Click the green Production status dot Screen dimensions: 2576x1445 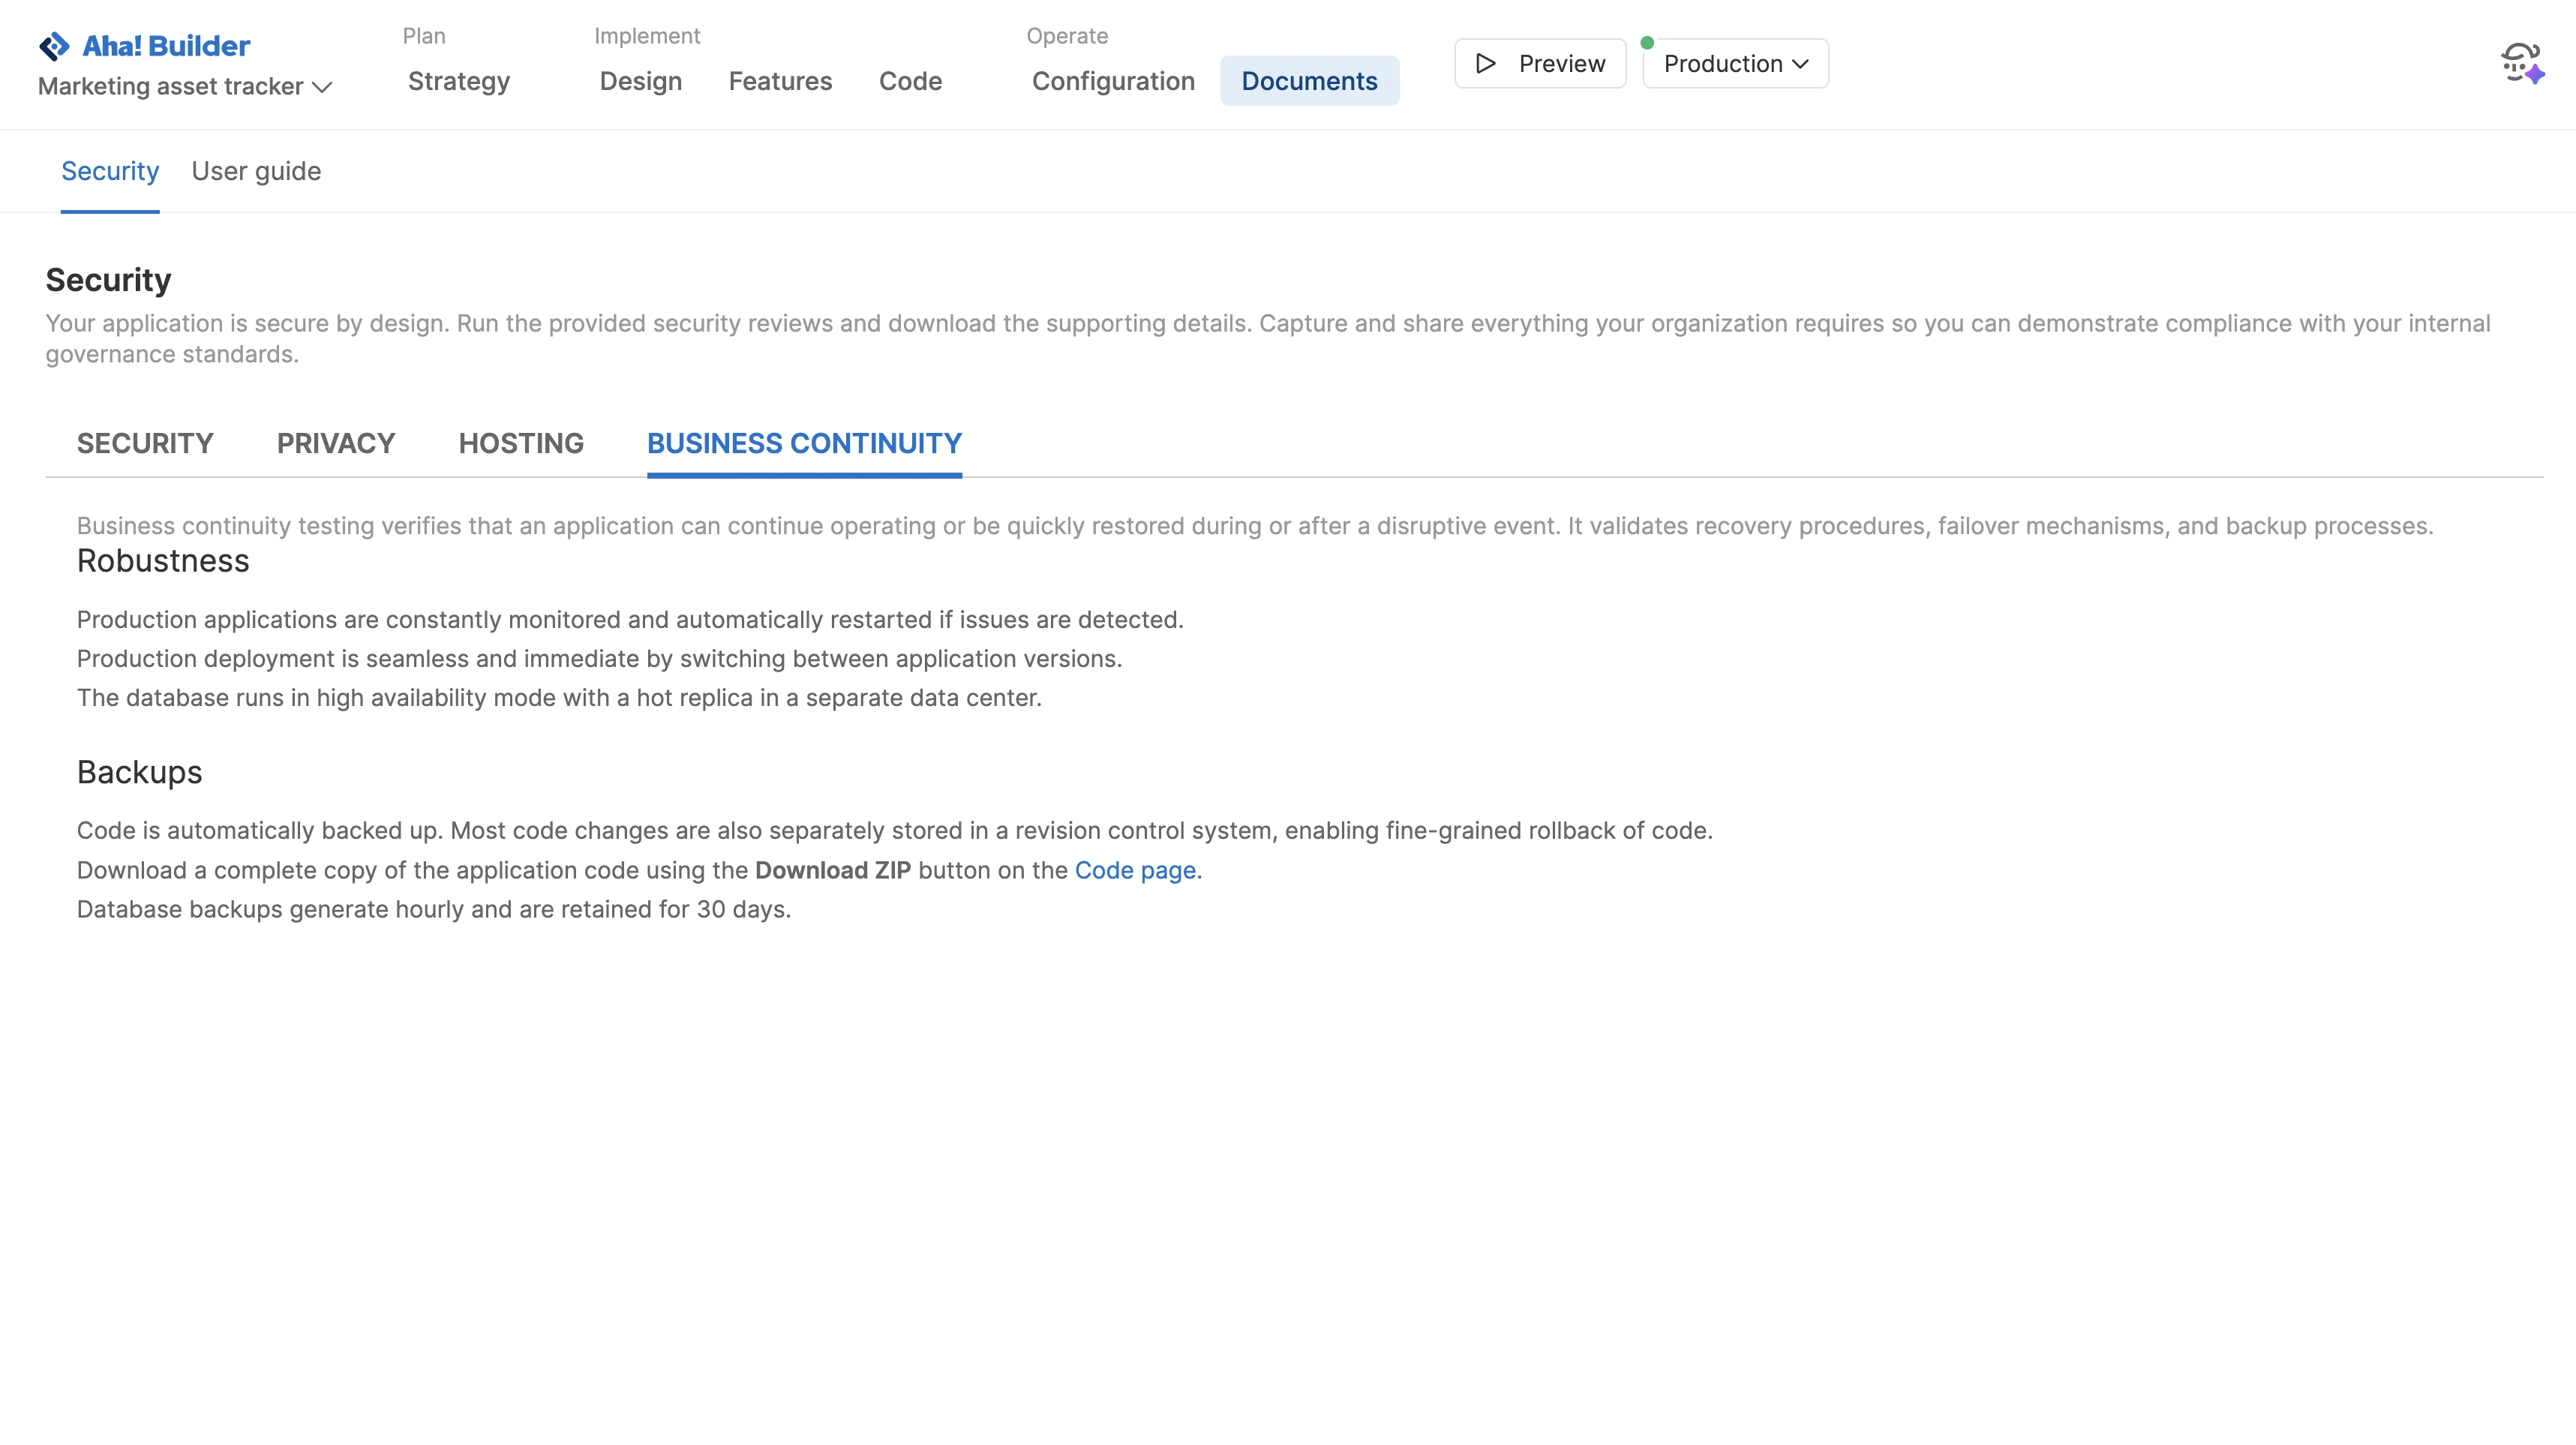pyautogui.click(x=1647, y=43)
